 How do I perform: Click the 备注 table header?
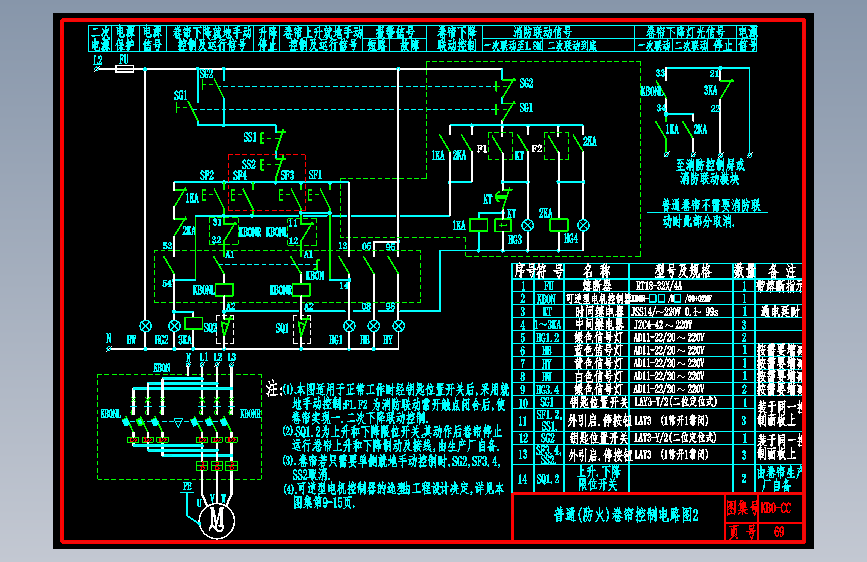(x=781, y=271)
